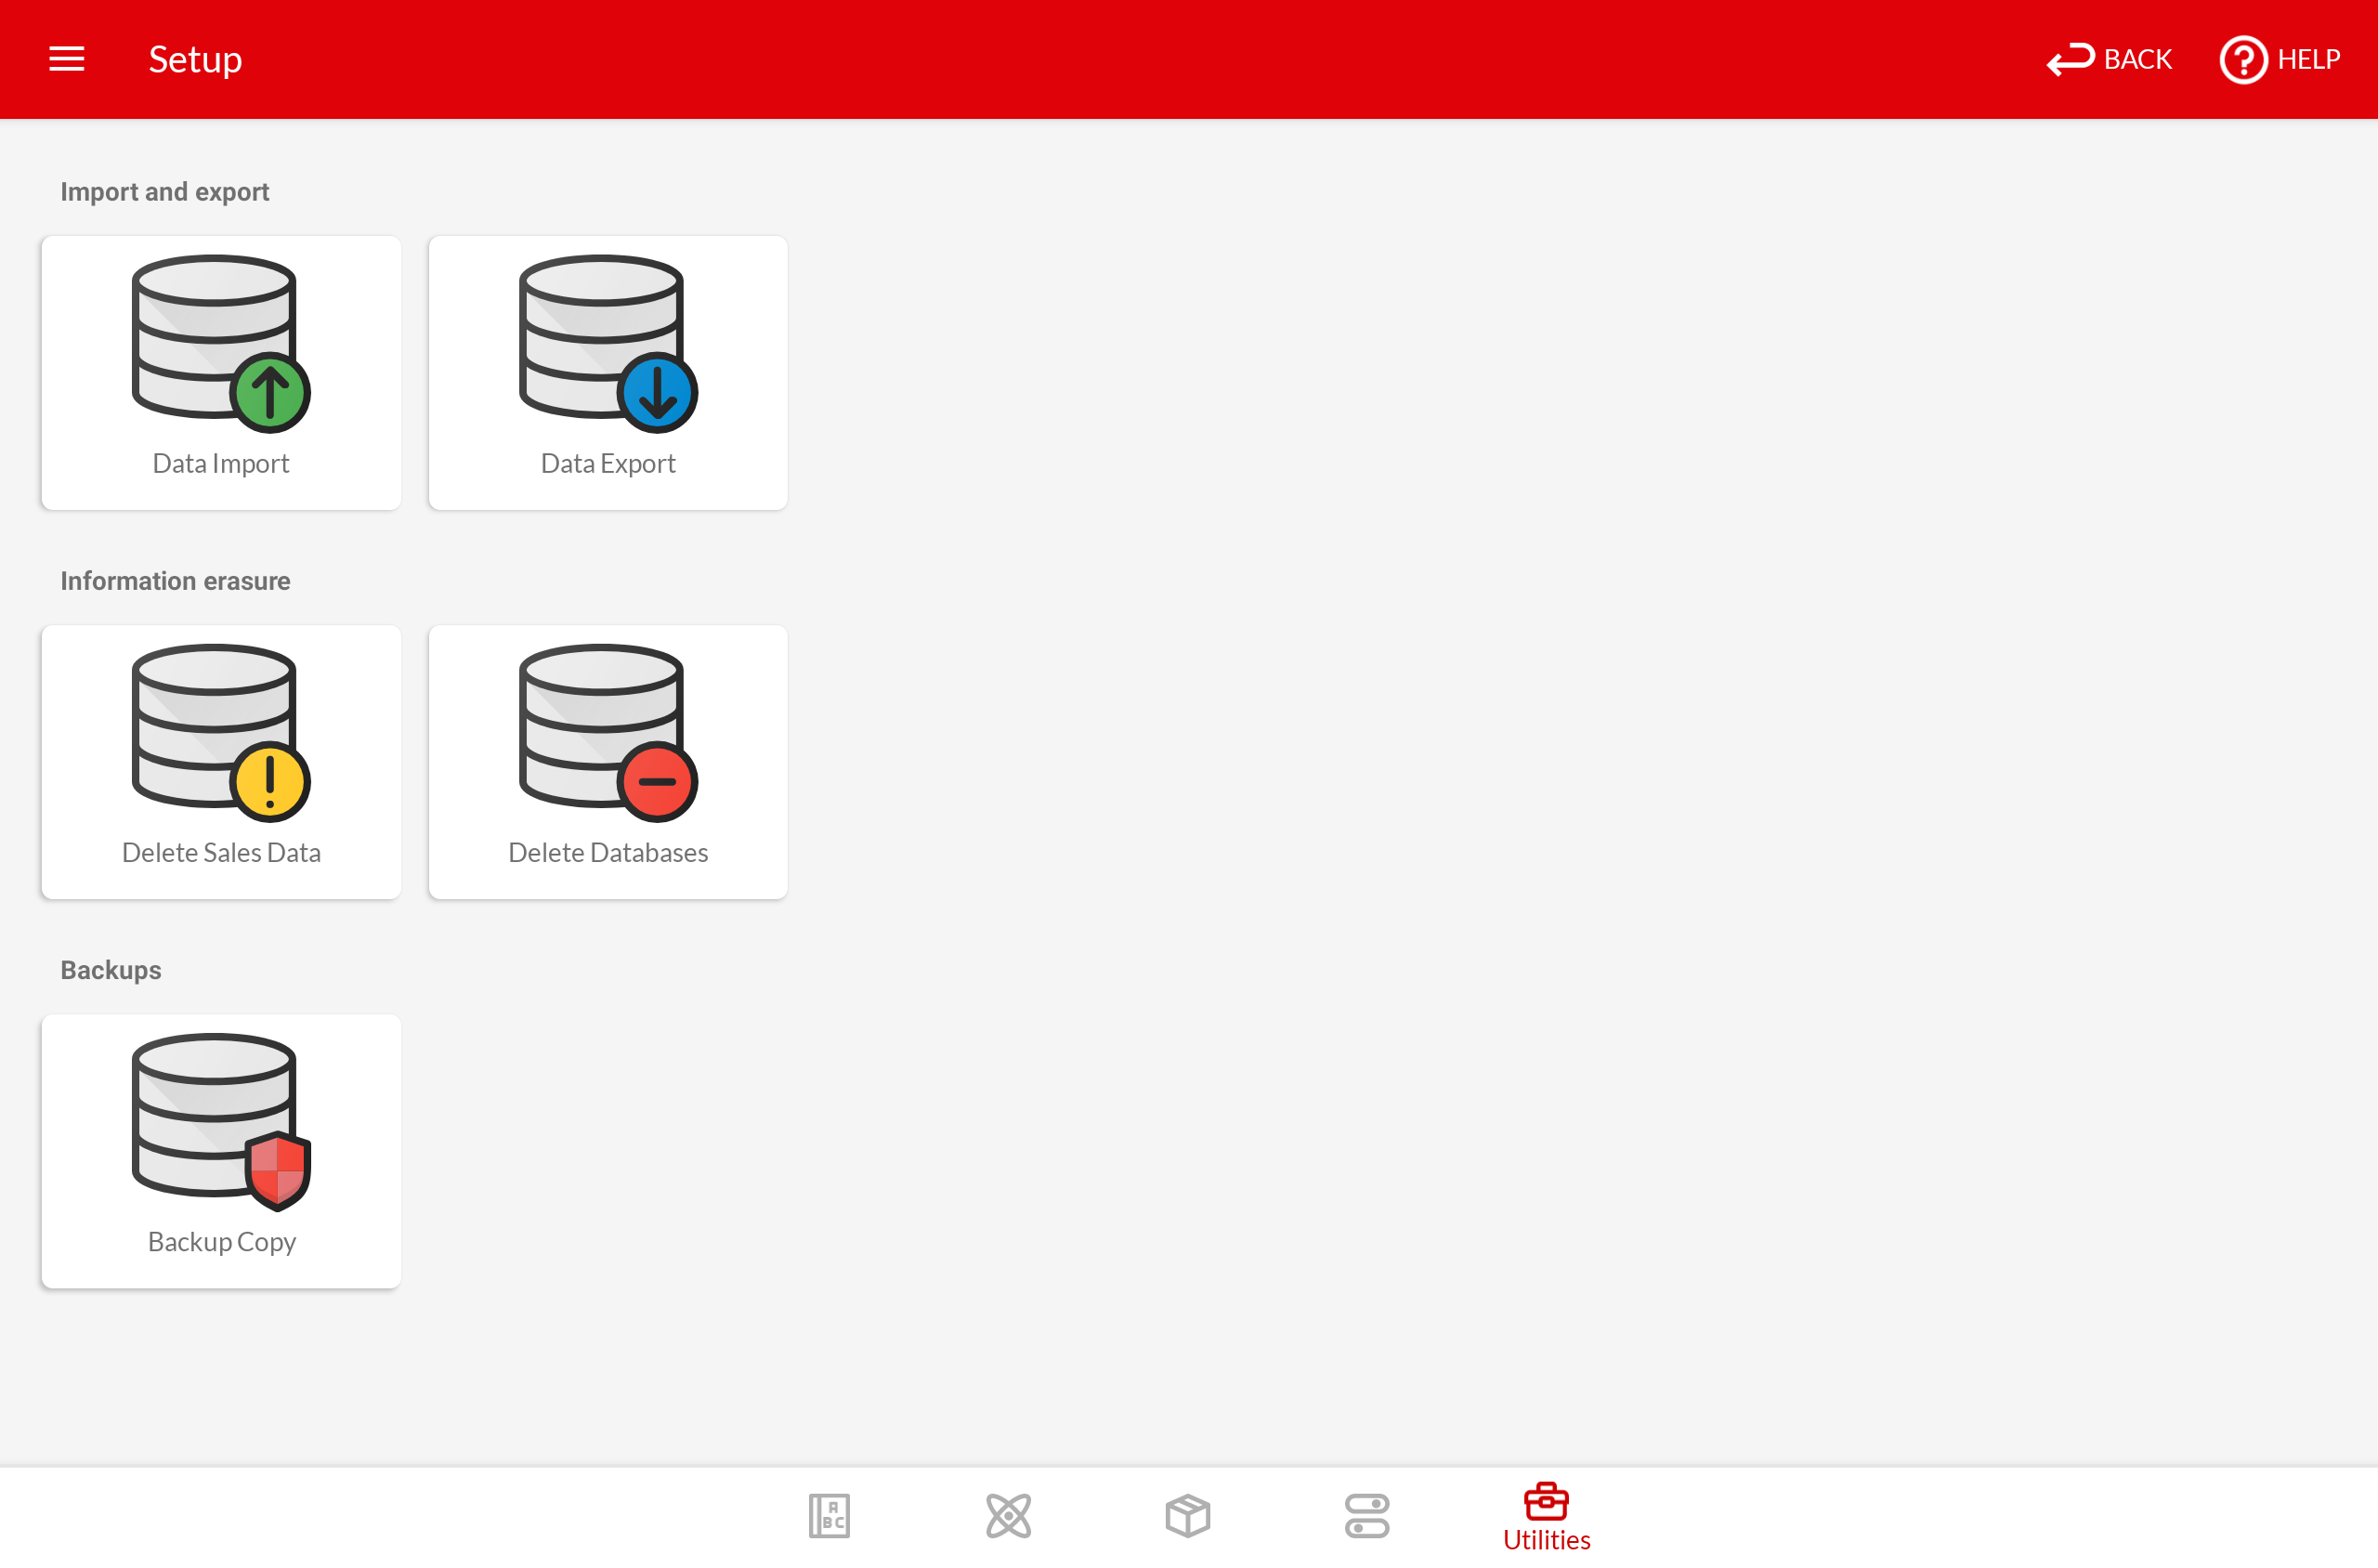Open the Data Import label
This screenshot has height=1568, width=2378.
221,463
